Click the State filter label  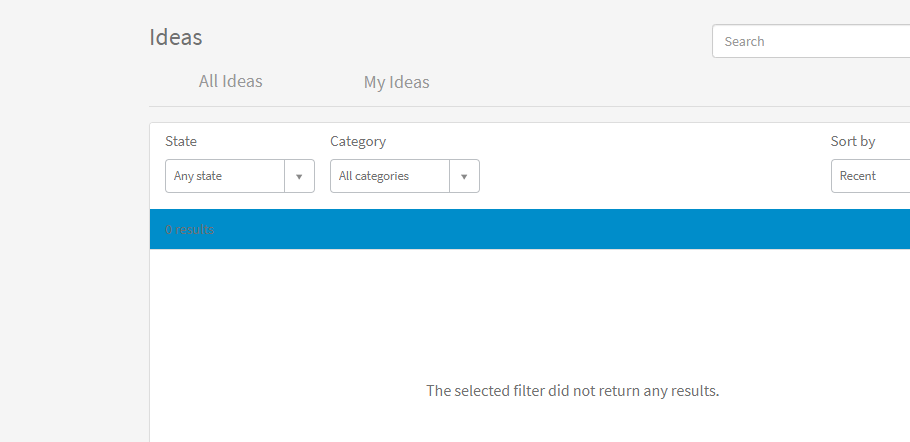click(181, 141)
